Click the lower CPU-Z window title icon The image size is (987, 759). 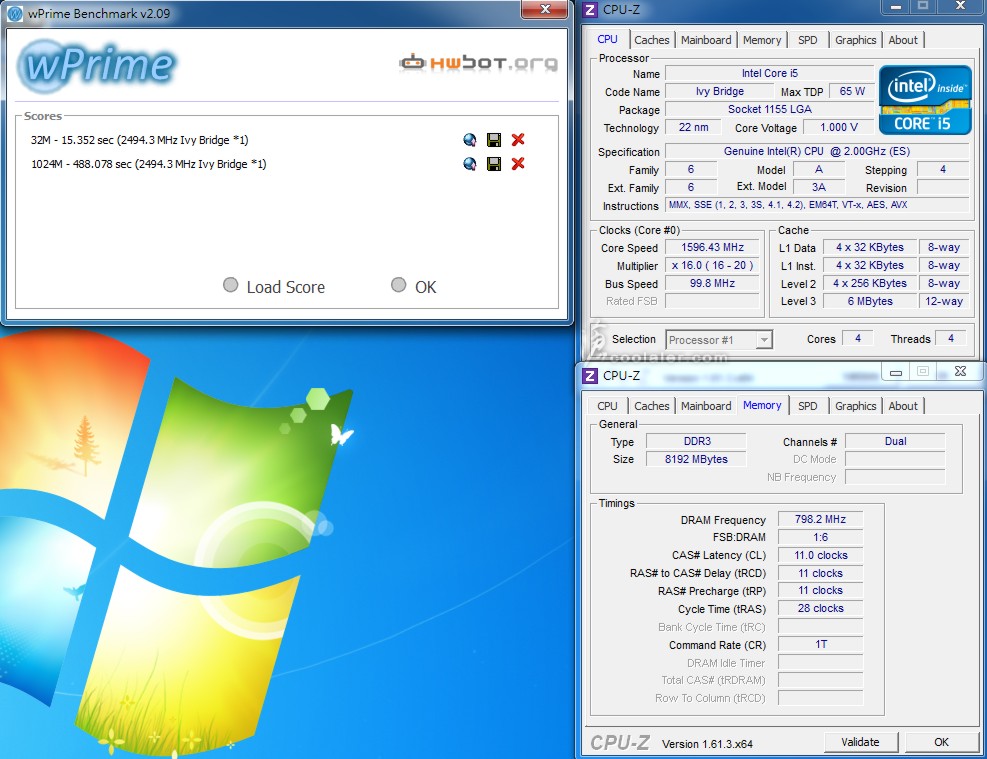pyautogui.click(x=590, y=376)
